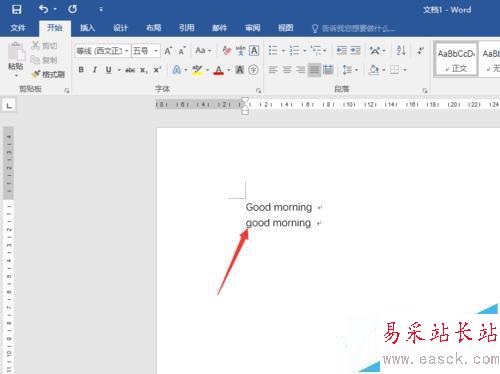
Task: Open the Shading paint bucket
Action: pyautogui.click(x=374, y=70)
